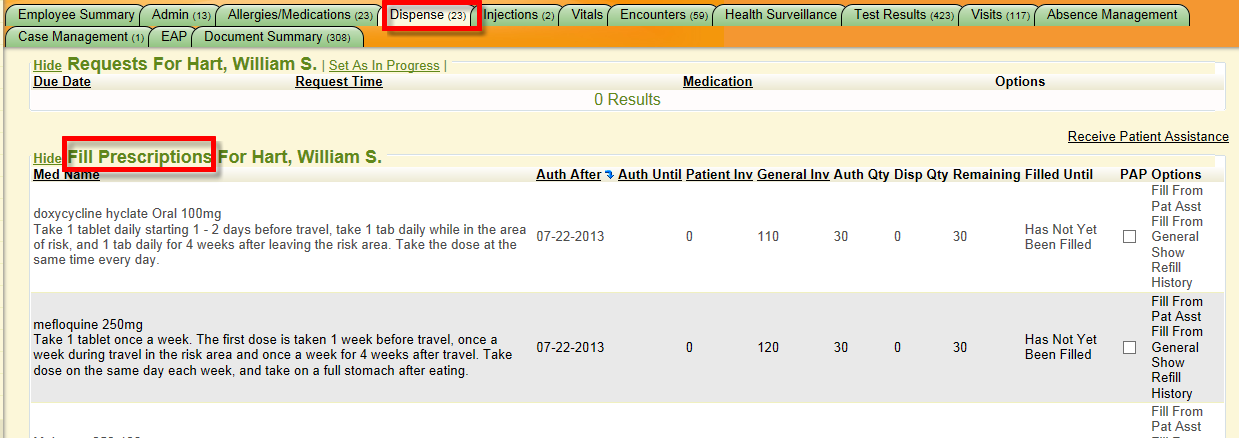Image resolution: width=1239 pixels, height=438 pixels.
Task: Open the Case Management tab
Action: click(80, 37)
